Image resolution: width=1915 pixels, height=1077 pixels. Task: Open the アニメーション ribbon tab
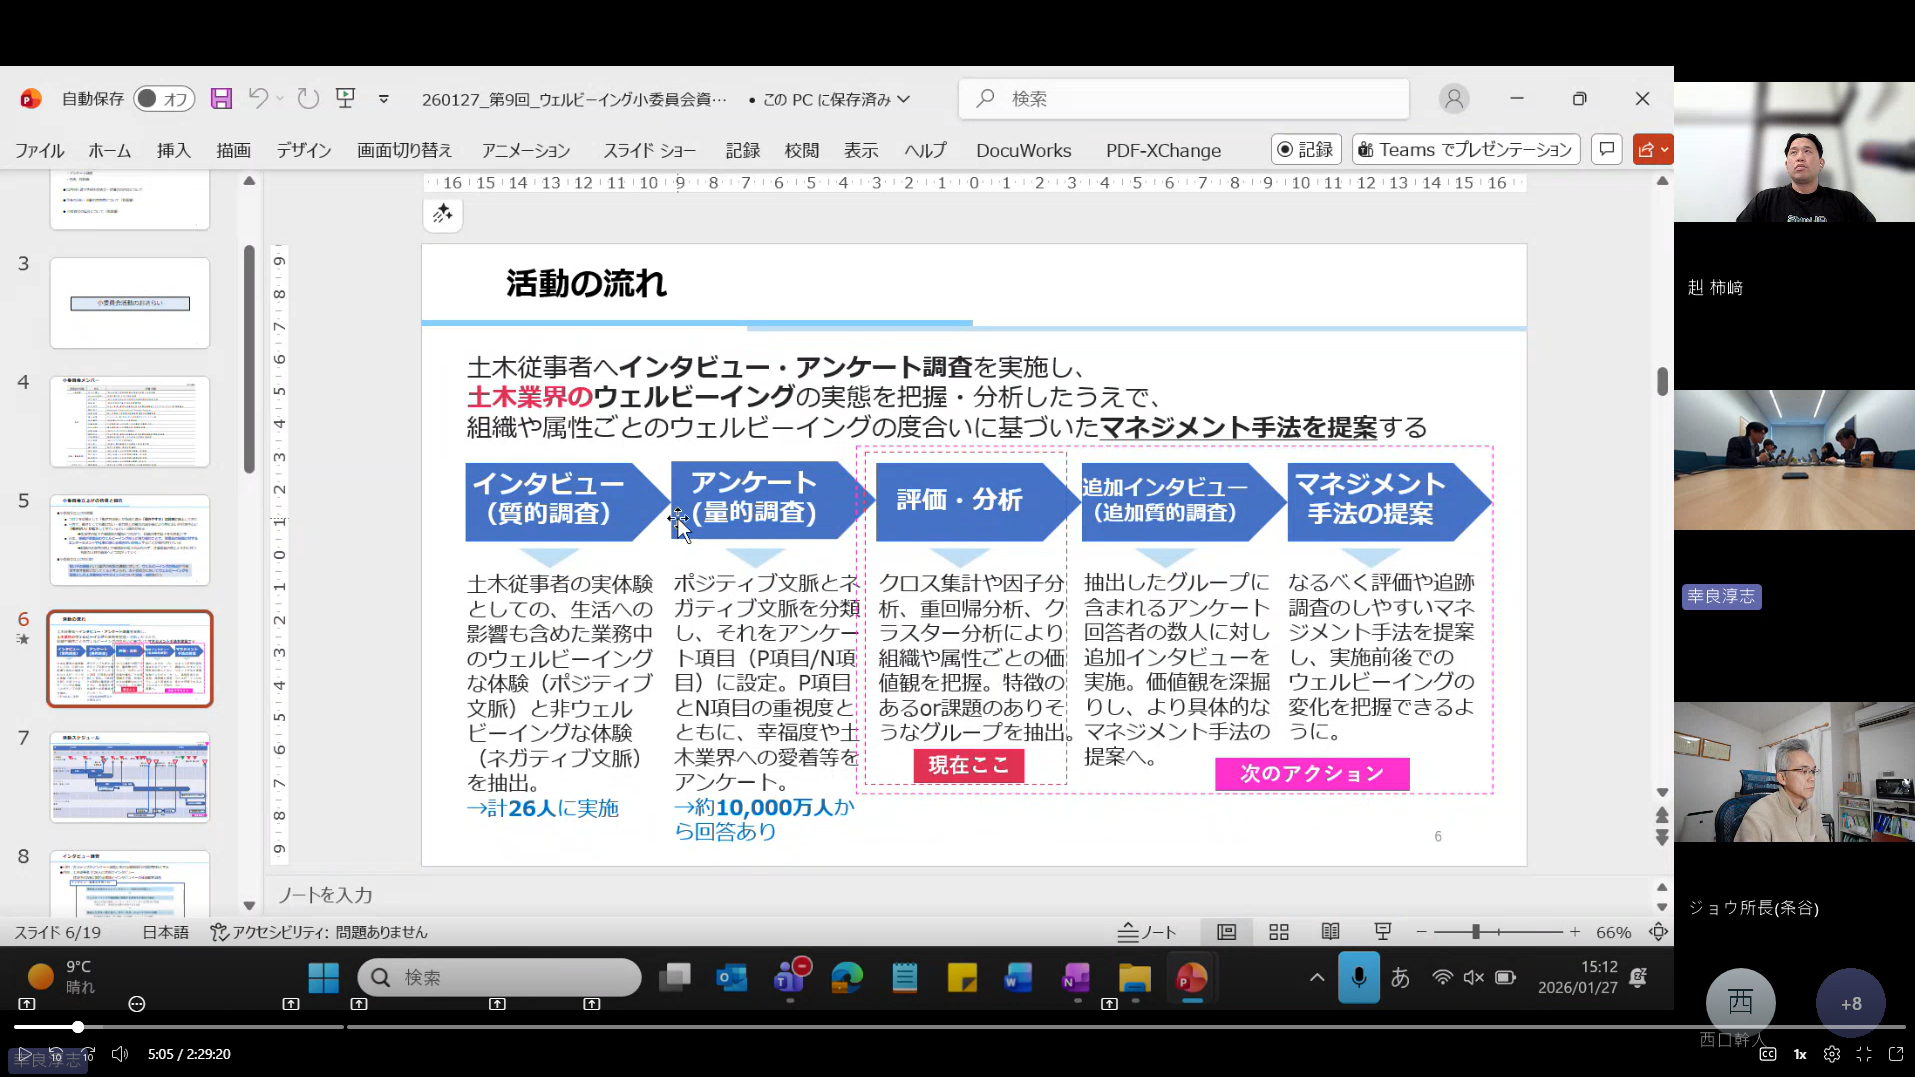click(x=526, y=150)
